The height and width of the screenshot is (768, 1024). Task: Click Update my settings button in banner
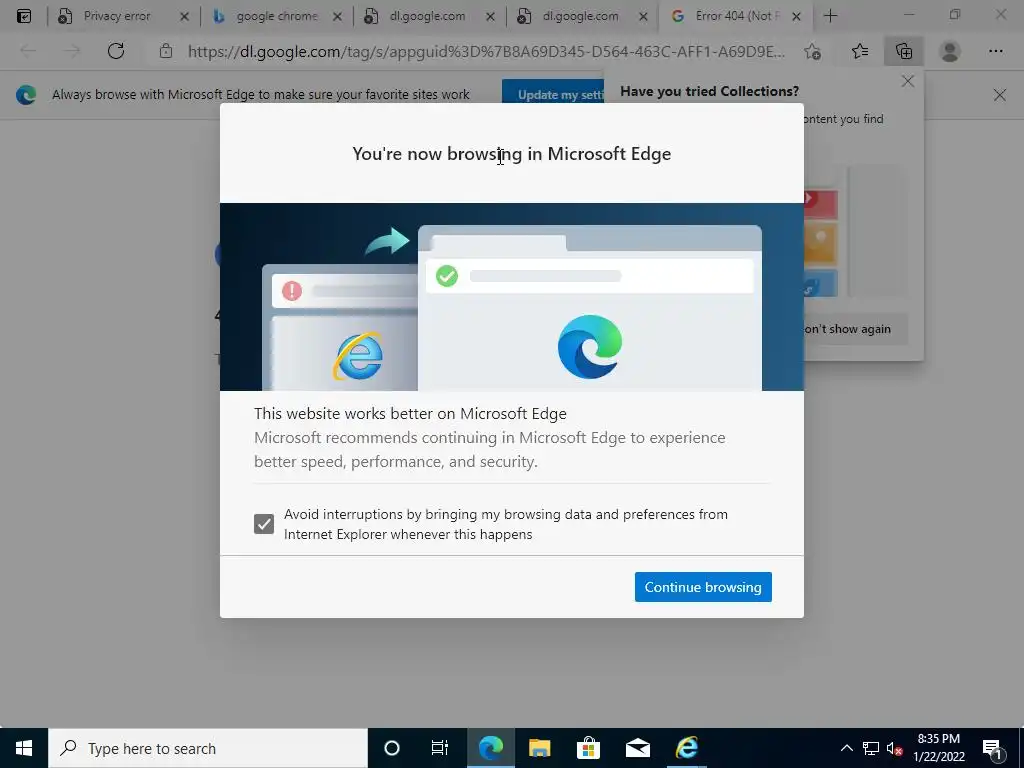pos(554,95)
